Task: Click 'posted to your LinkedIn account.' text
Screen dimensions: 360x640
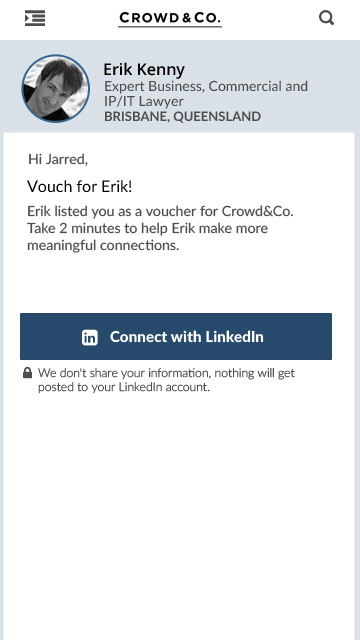Action: point(124,387)
